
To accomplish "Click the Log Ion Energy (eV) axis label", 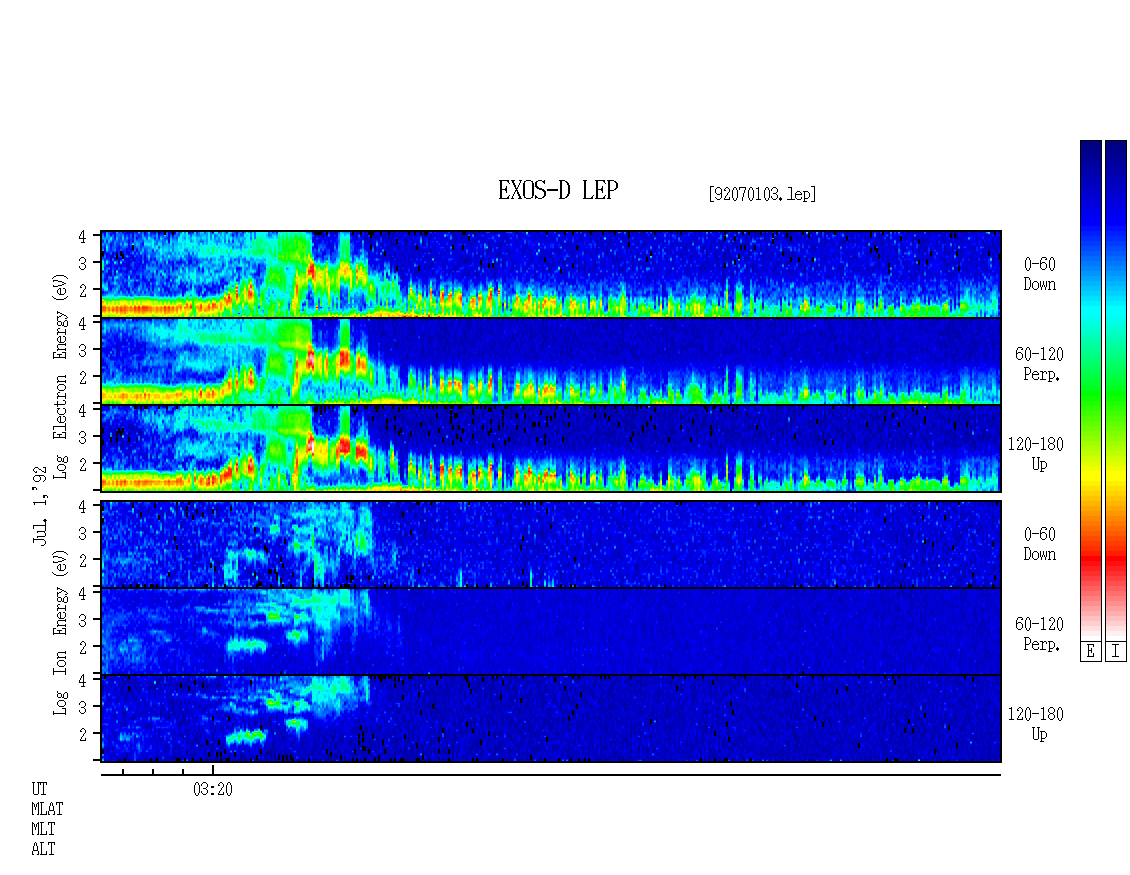I will click(x=61, y=633).
